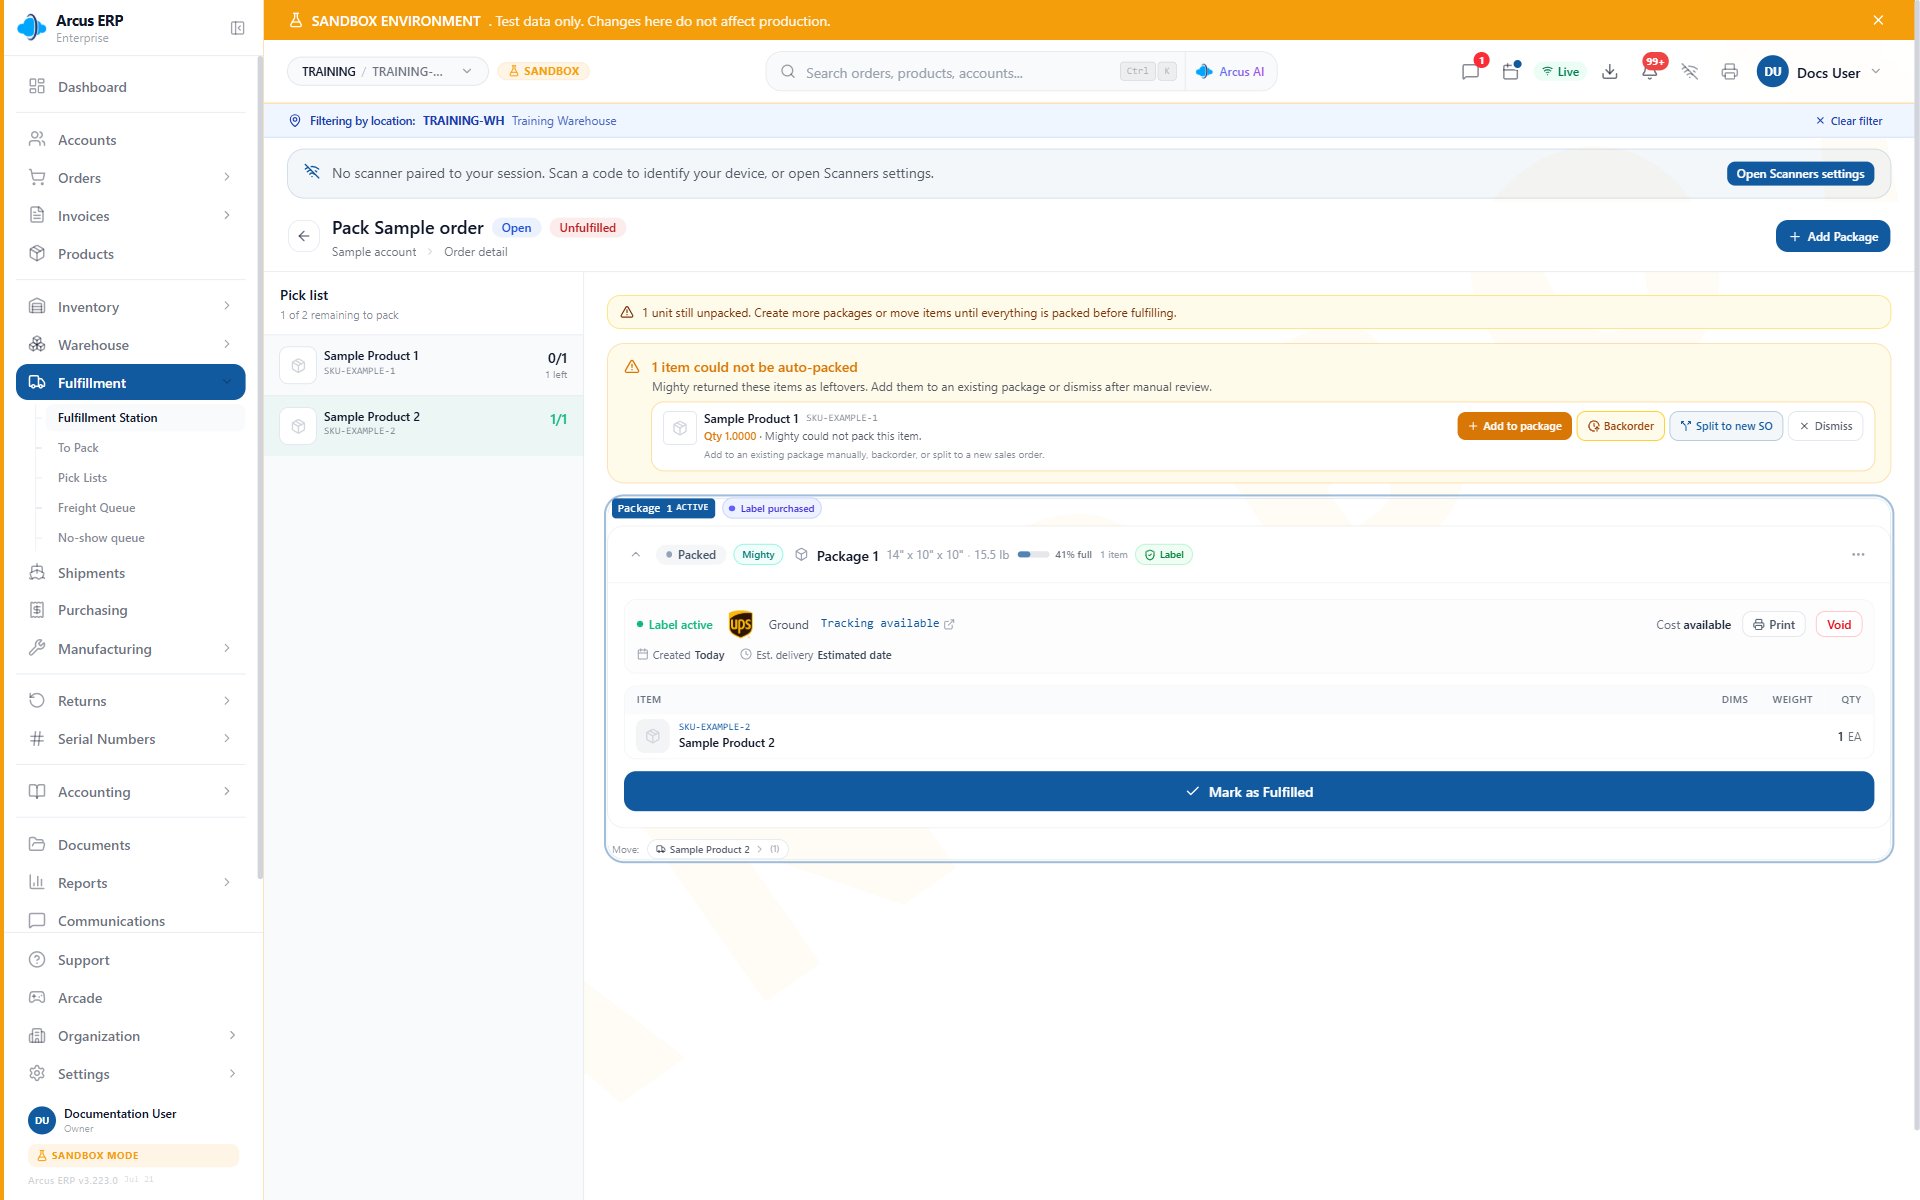Click the Arcus AI assistant button

(x=1231, y=72)
